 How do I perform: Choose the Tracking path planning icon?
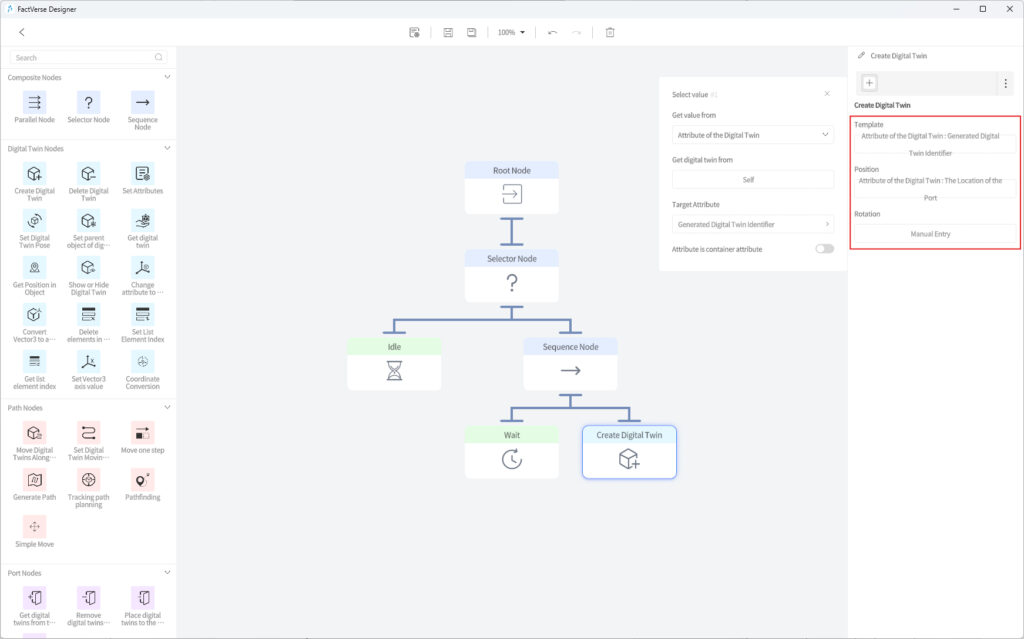coord(89,480)
